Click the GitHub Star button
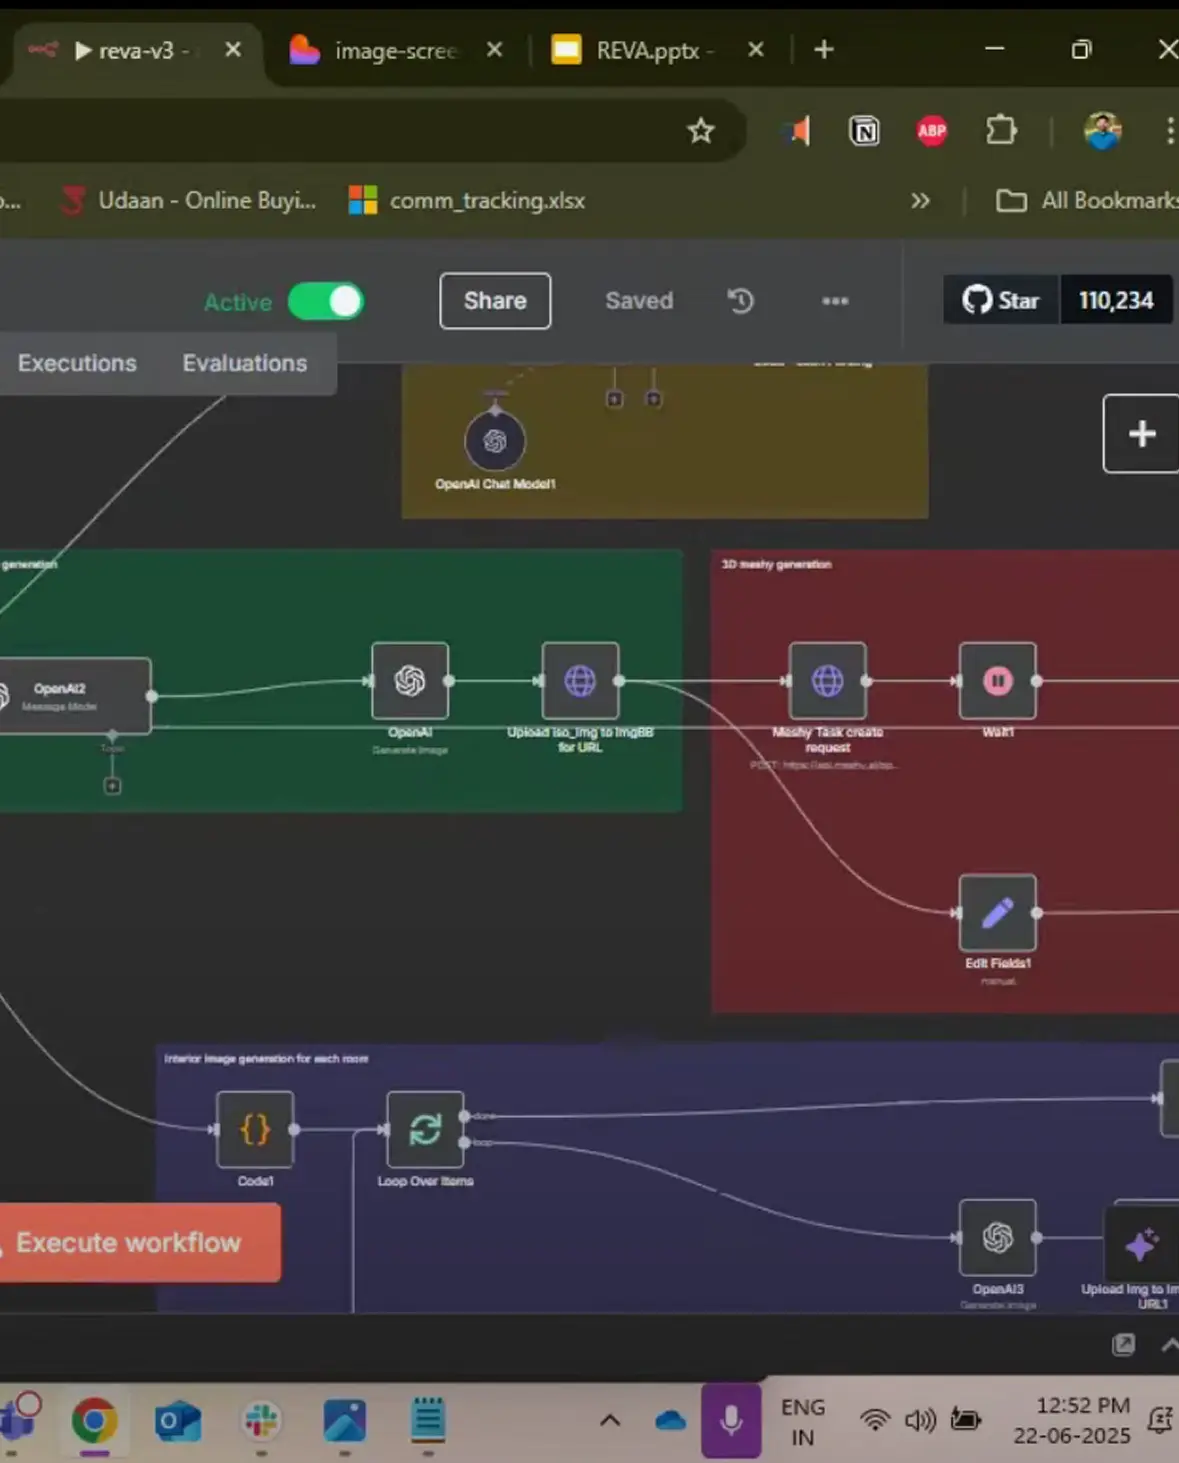 [x=1001, y=301]
